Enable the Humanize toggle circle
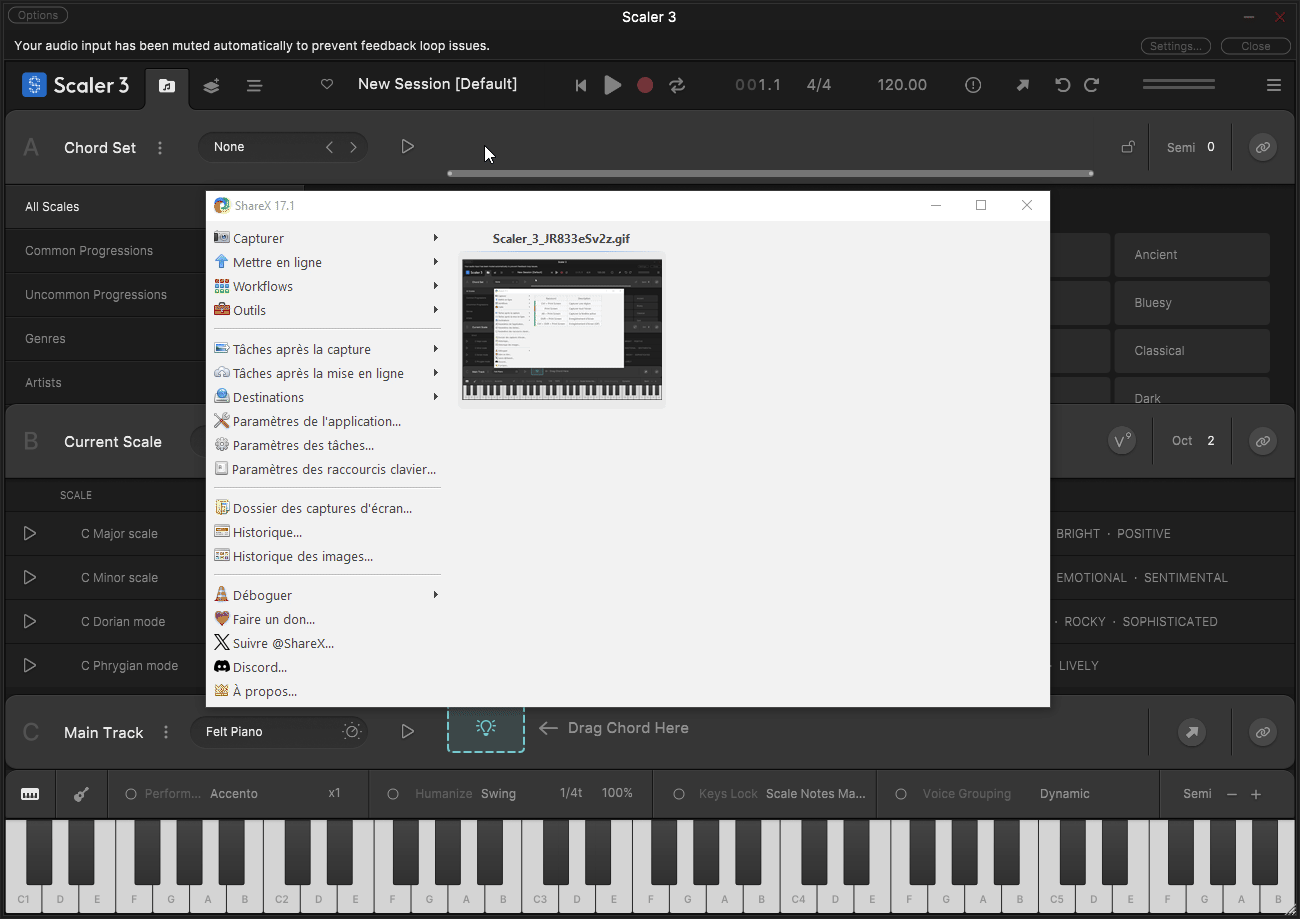Image resolution: width=1300 pixels, height=919 pixels. click(x=393, y=794)
